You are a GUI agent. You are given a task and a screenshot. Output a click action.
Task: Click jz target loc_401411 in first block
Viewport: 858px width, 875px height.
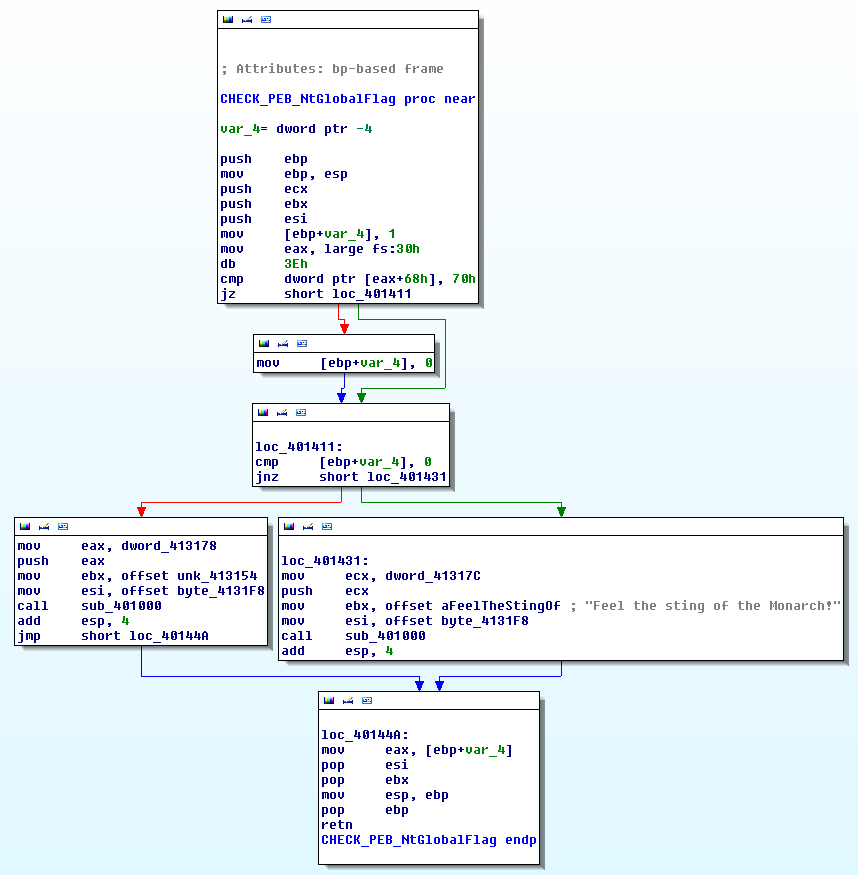tap(371, 294)
